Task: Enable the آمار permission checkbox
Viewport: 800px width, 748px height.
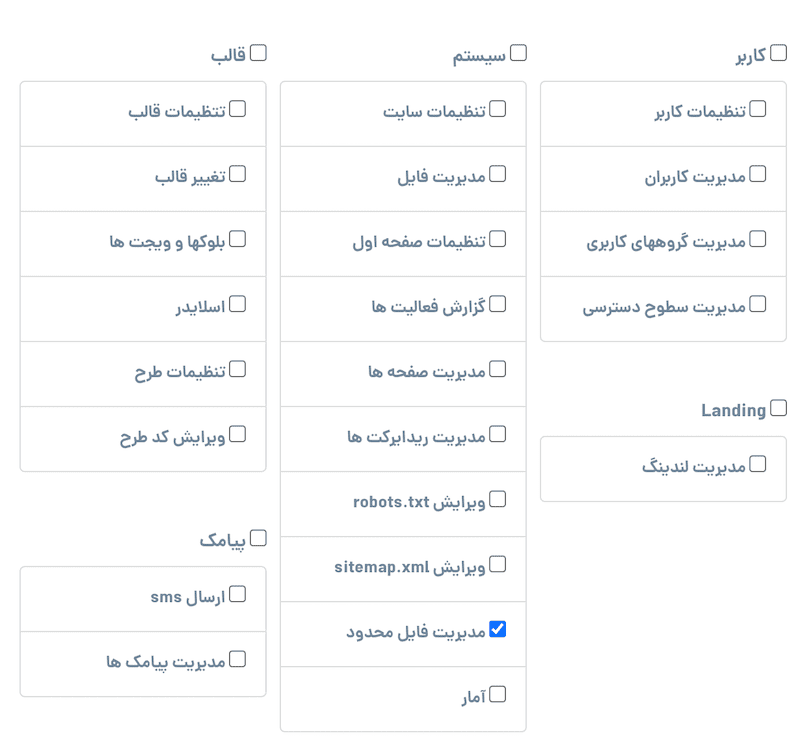Action: point(498,694)
